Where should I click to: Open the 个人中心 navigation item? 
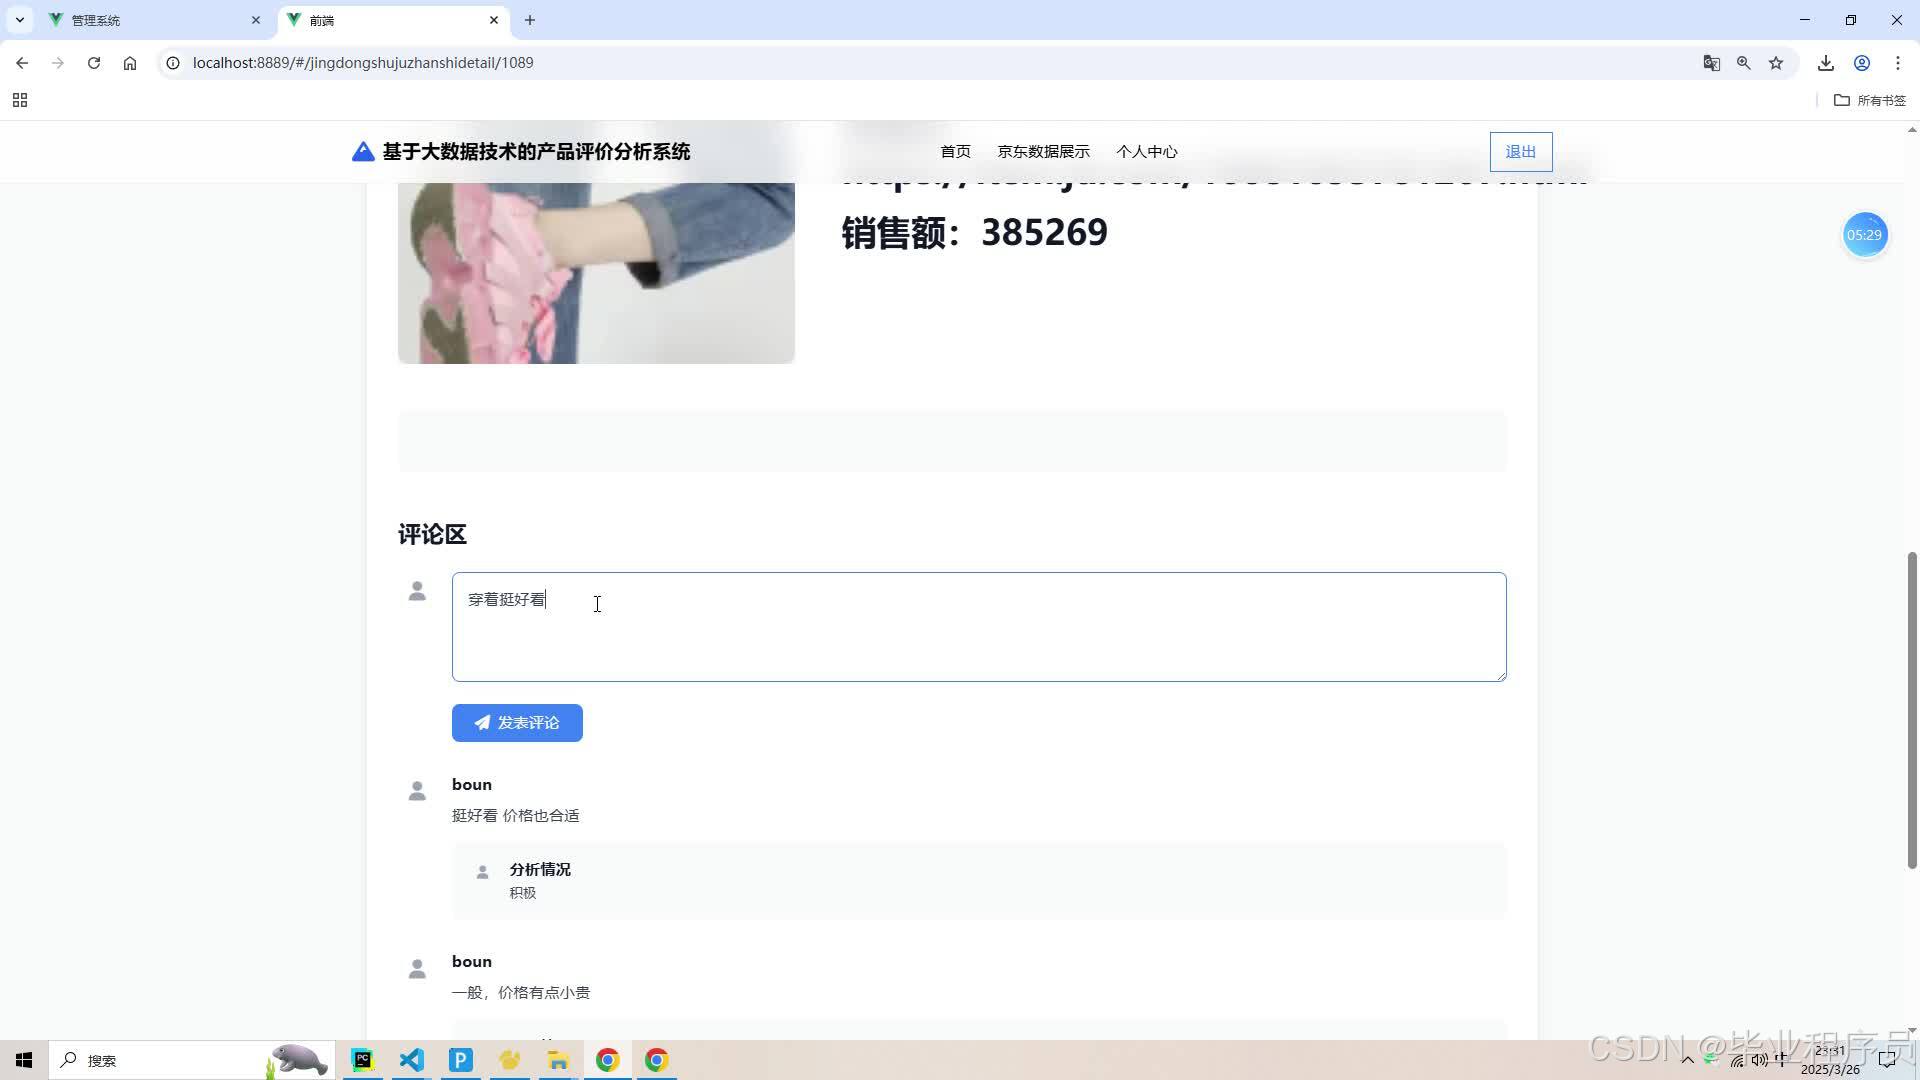coord(1146,152)
